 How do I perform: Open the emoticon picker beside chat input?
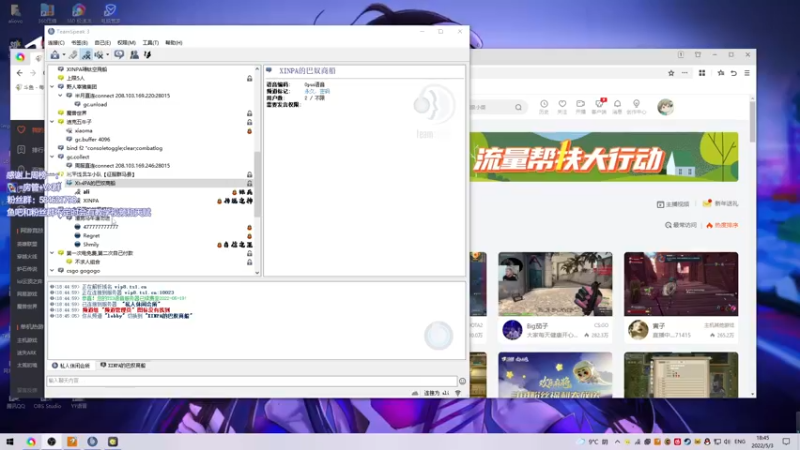pyautogui.click(x=462, y=381)
